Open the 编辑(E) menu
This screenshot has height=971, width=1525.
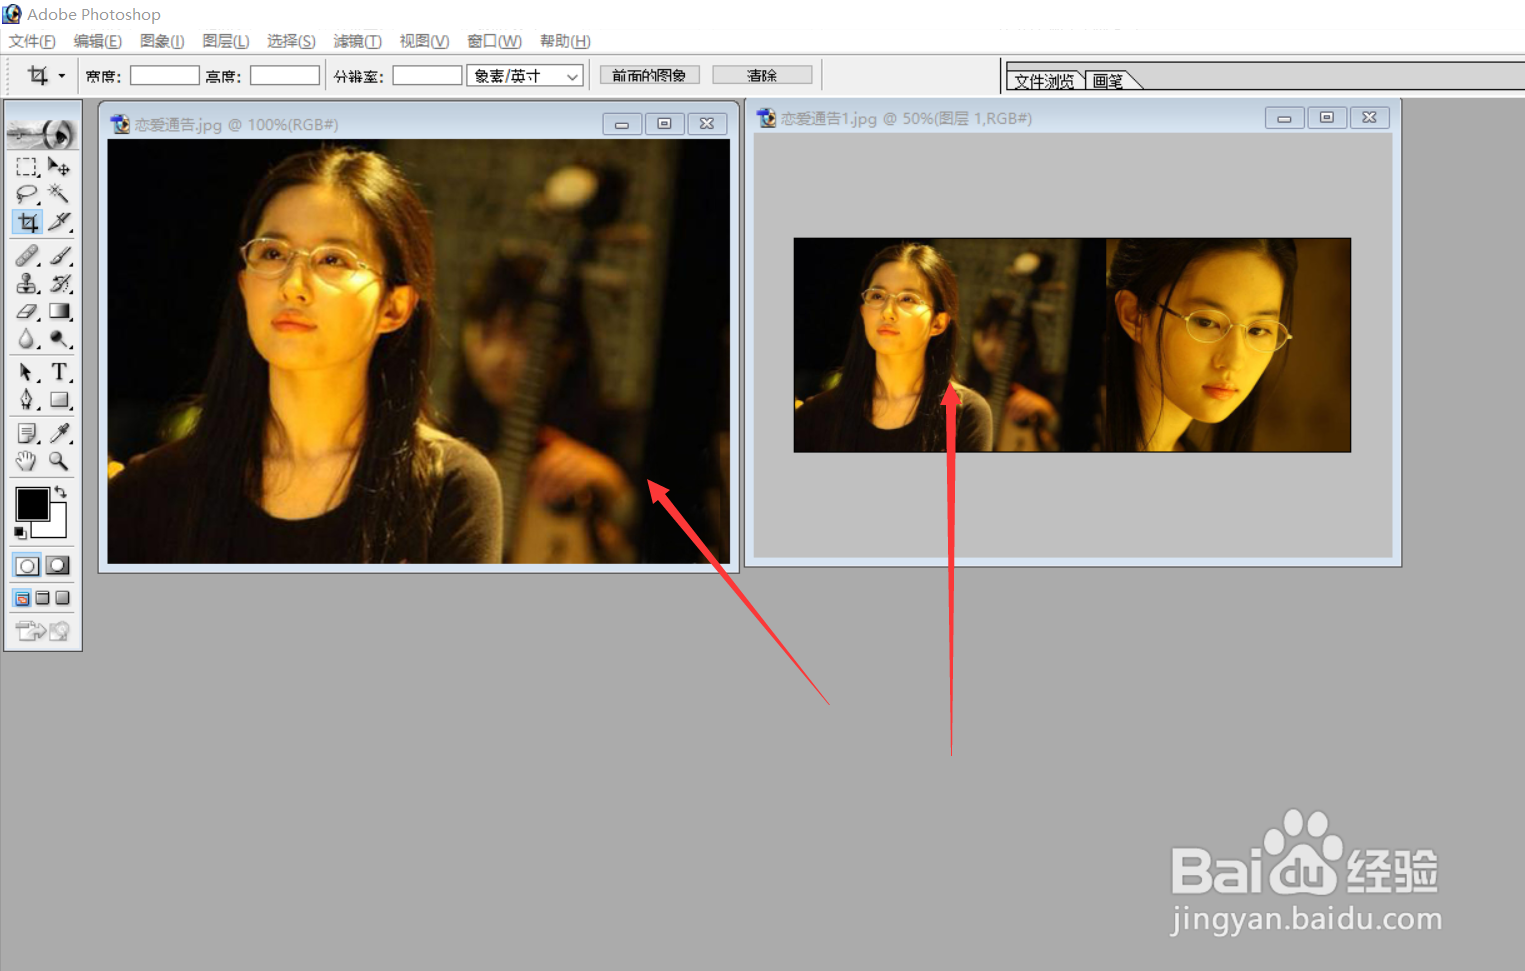point(97,41)
